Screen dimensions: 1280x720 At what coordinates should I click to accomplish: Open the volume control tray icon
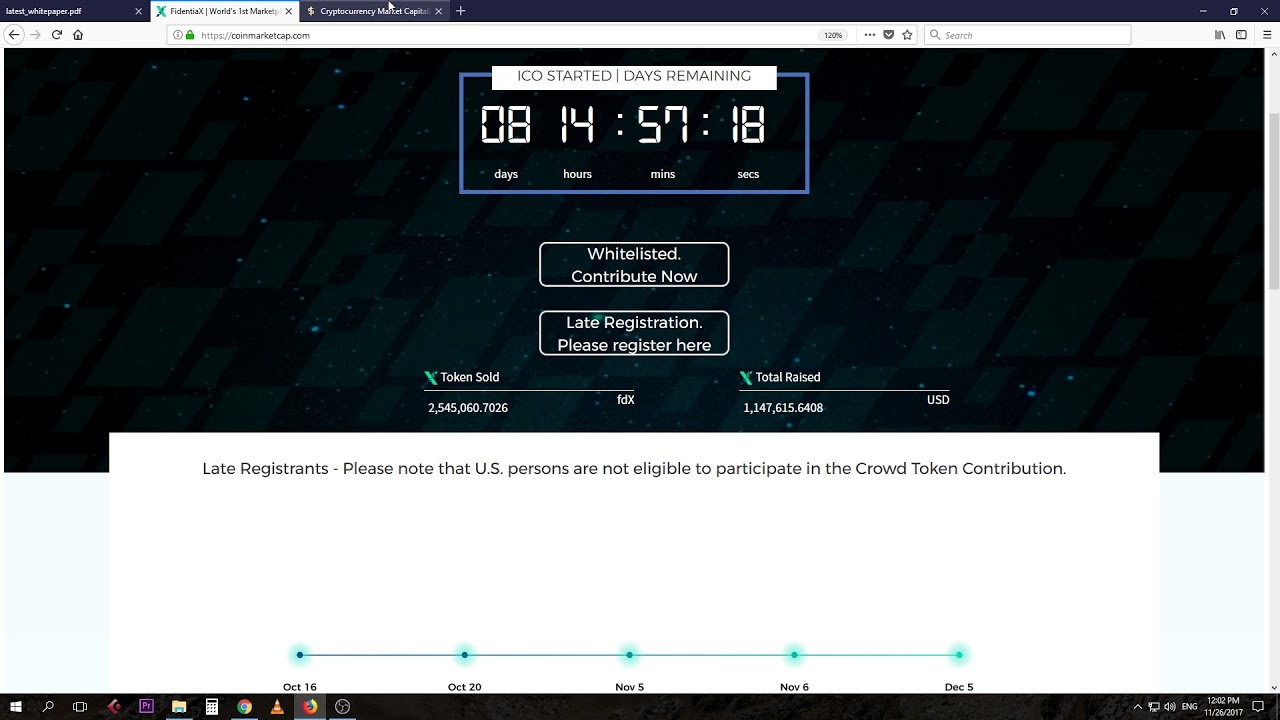1170,707
